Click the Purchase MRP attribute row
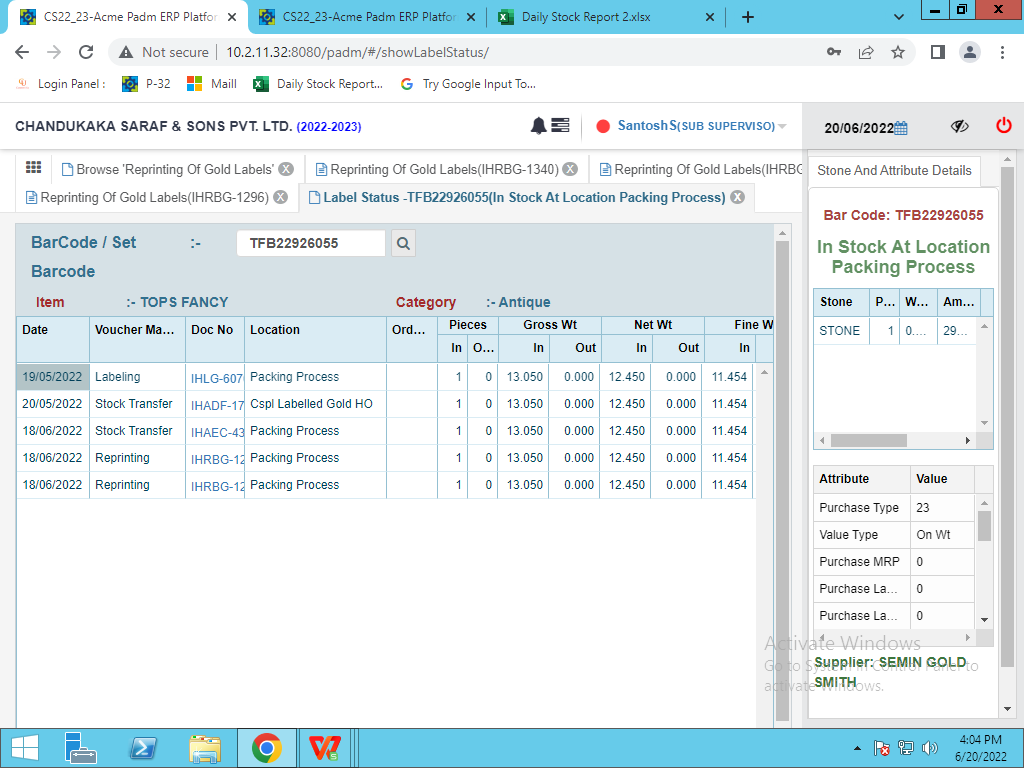The width and height of the screenshot is (1024, 768). coord(894,562)
